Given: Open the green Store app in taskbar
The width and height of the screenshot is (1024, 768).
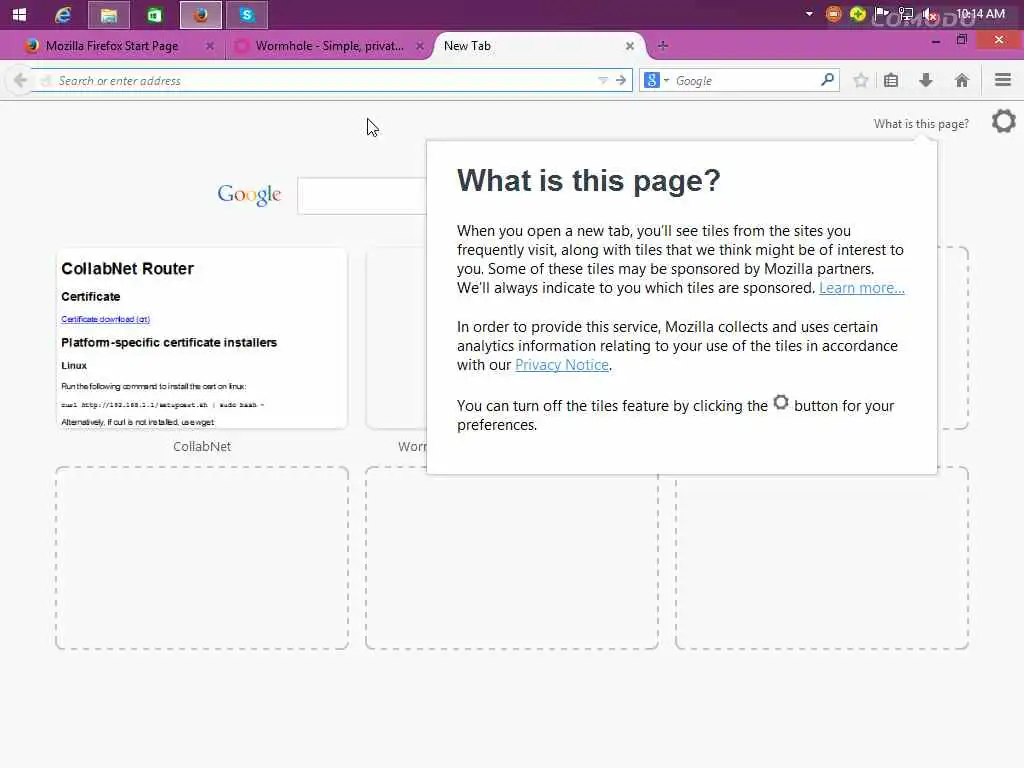Looking at the screenshot, I should click(x=155, y=15).
